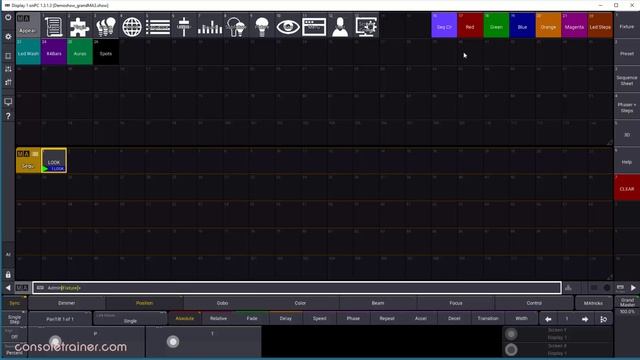Select the list lines appearance tile
The image size is (640, 360).
[x=158, y=27]
